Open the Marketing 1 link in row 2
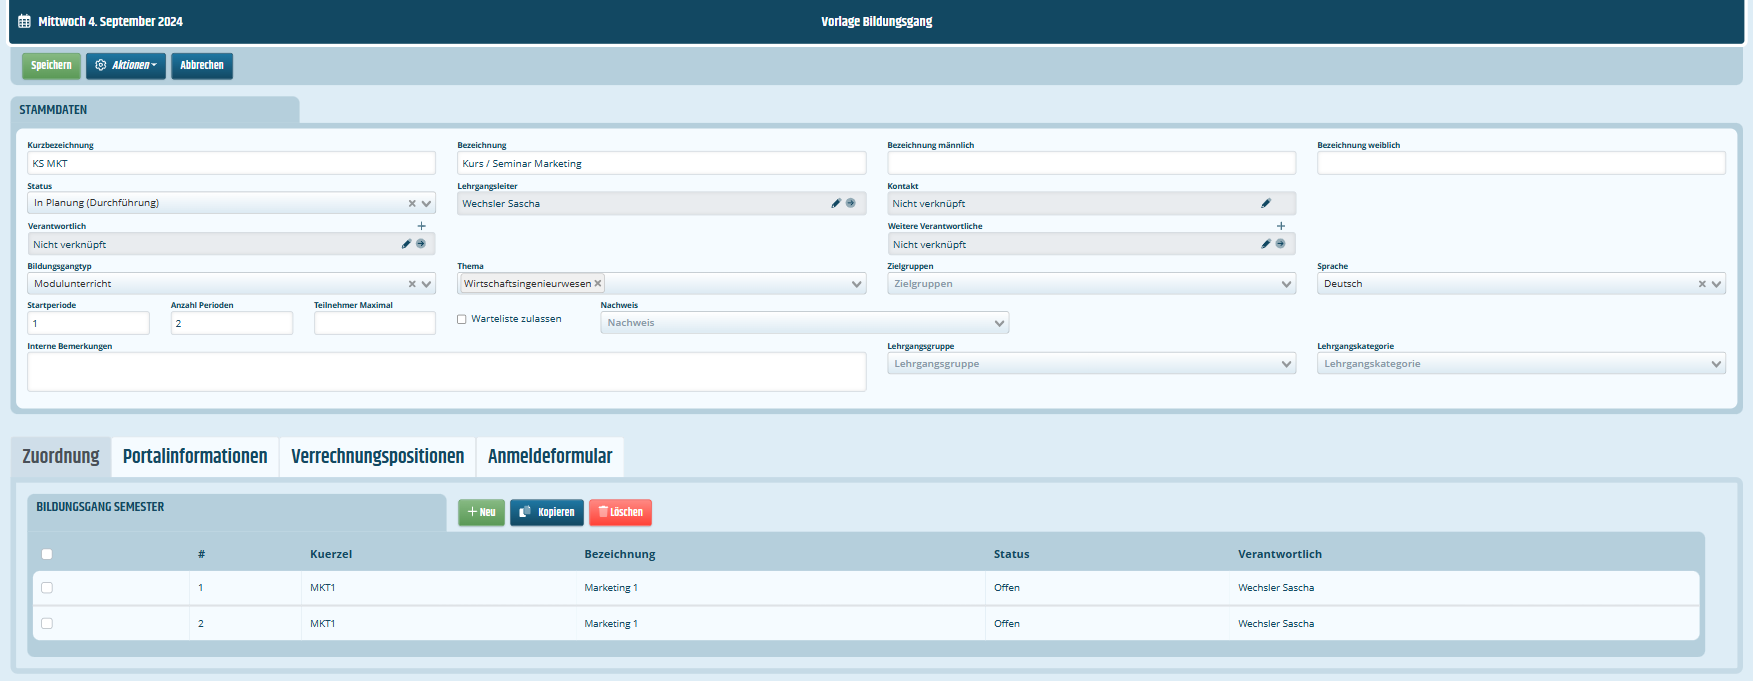This screenshot has width=1753, height=681. 611,624
